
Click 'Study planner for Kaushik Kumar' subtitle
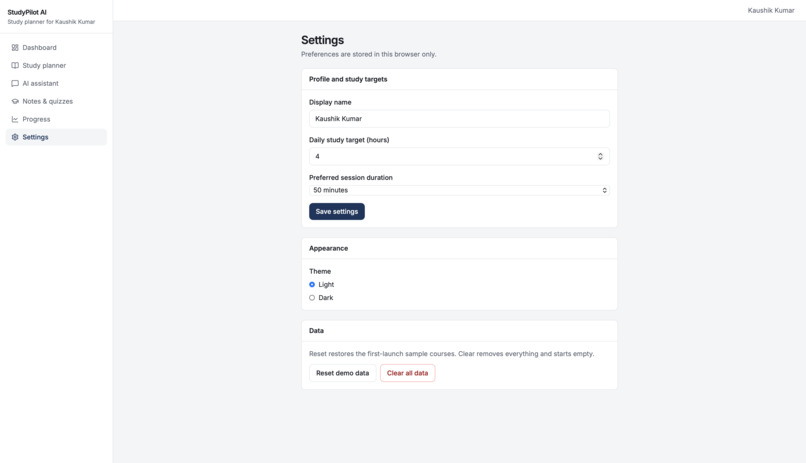(x=51, y=22)
